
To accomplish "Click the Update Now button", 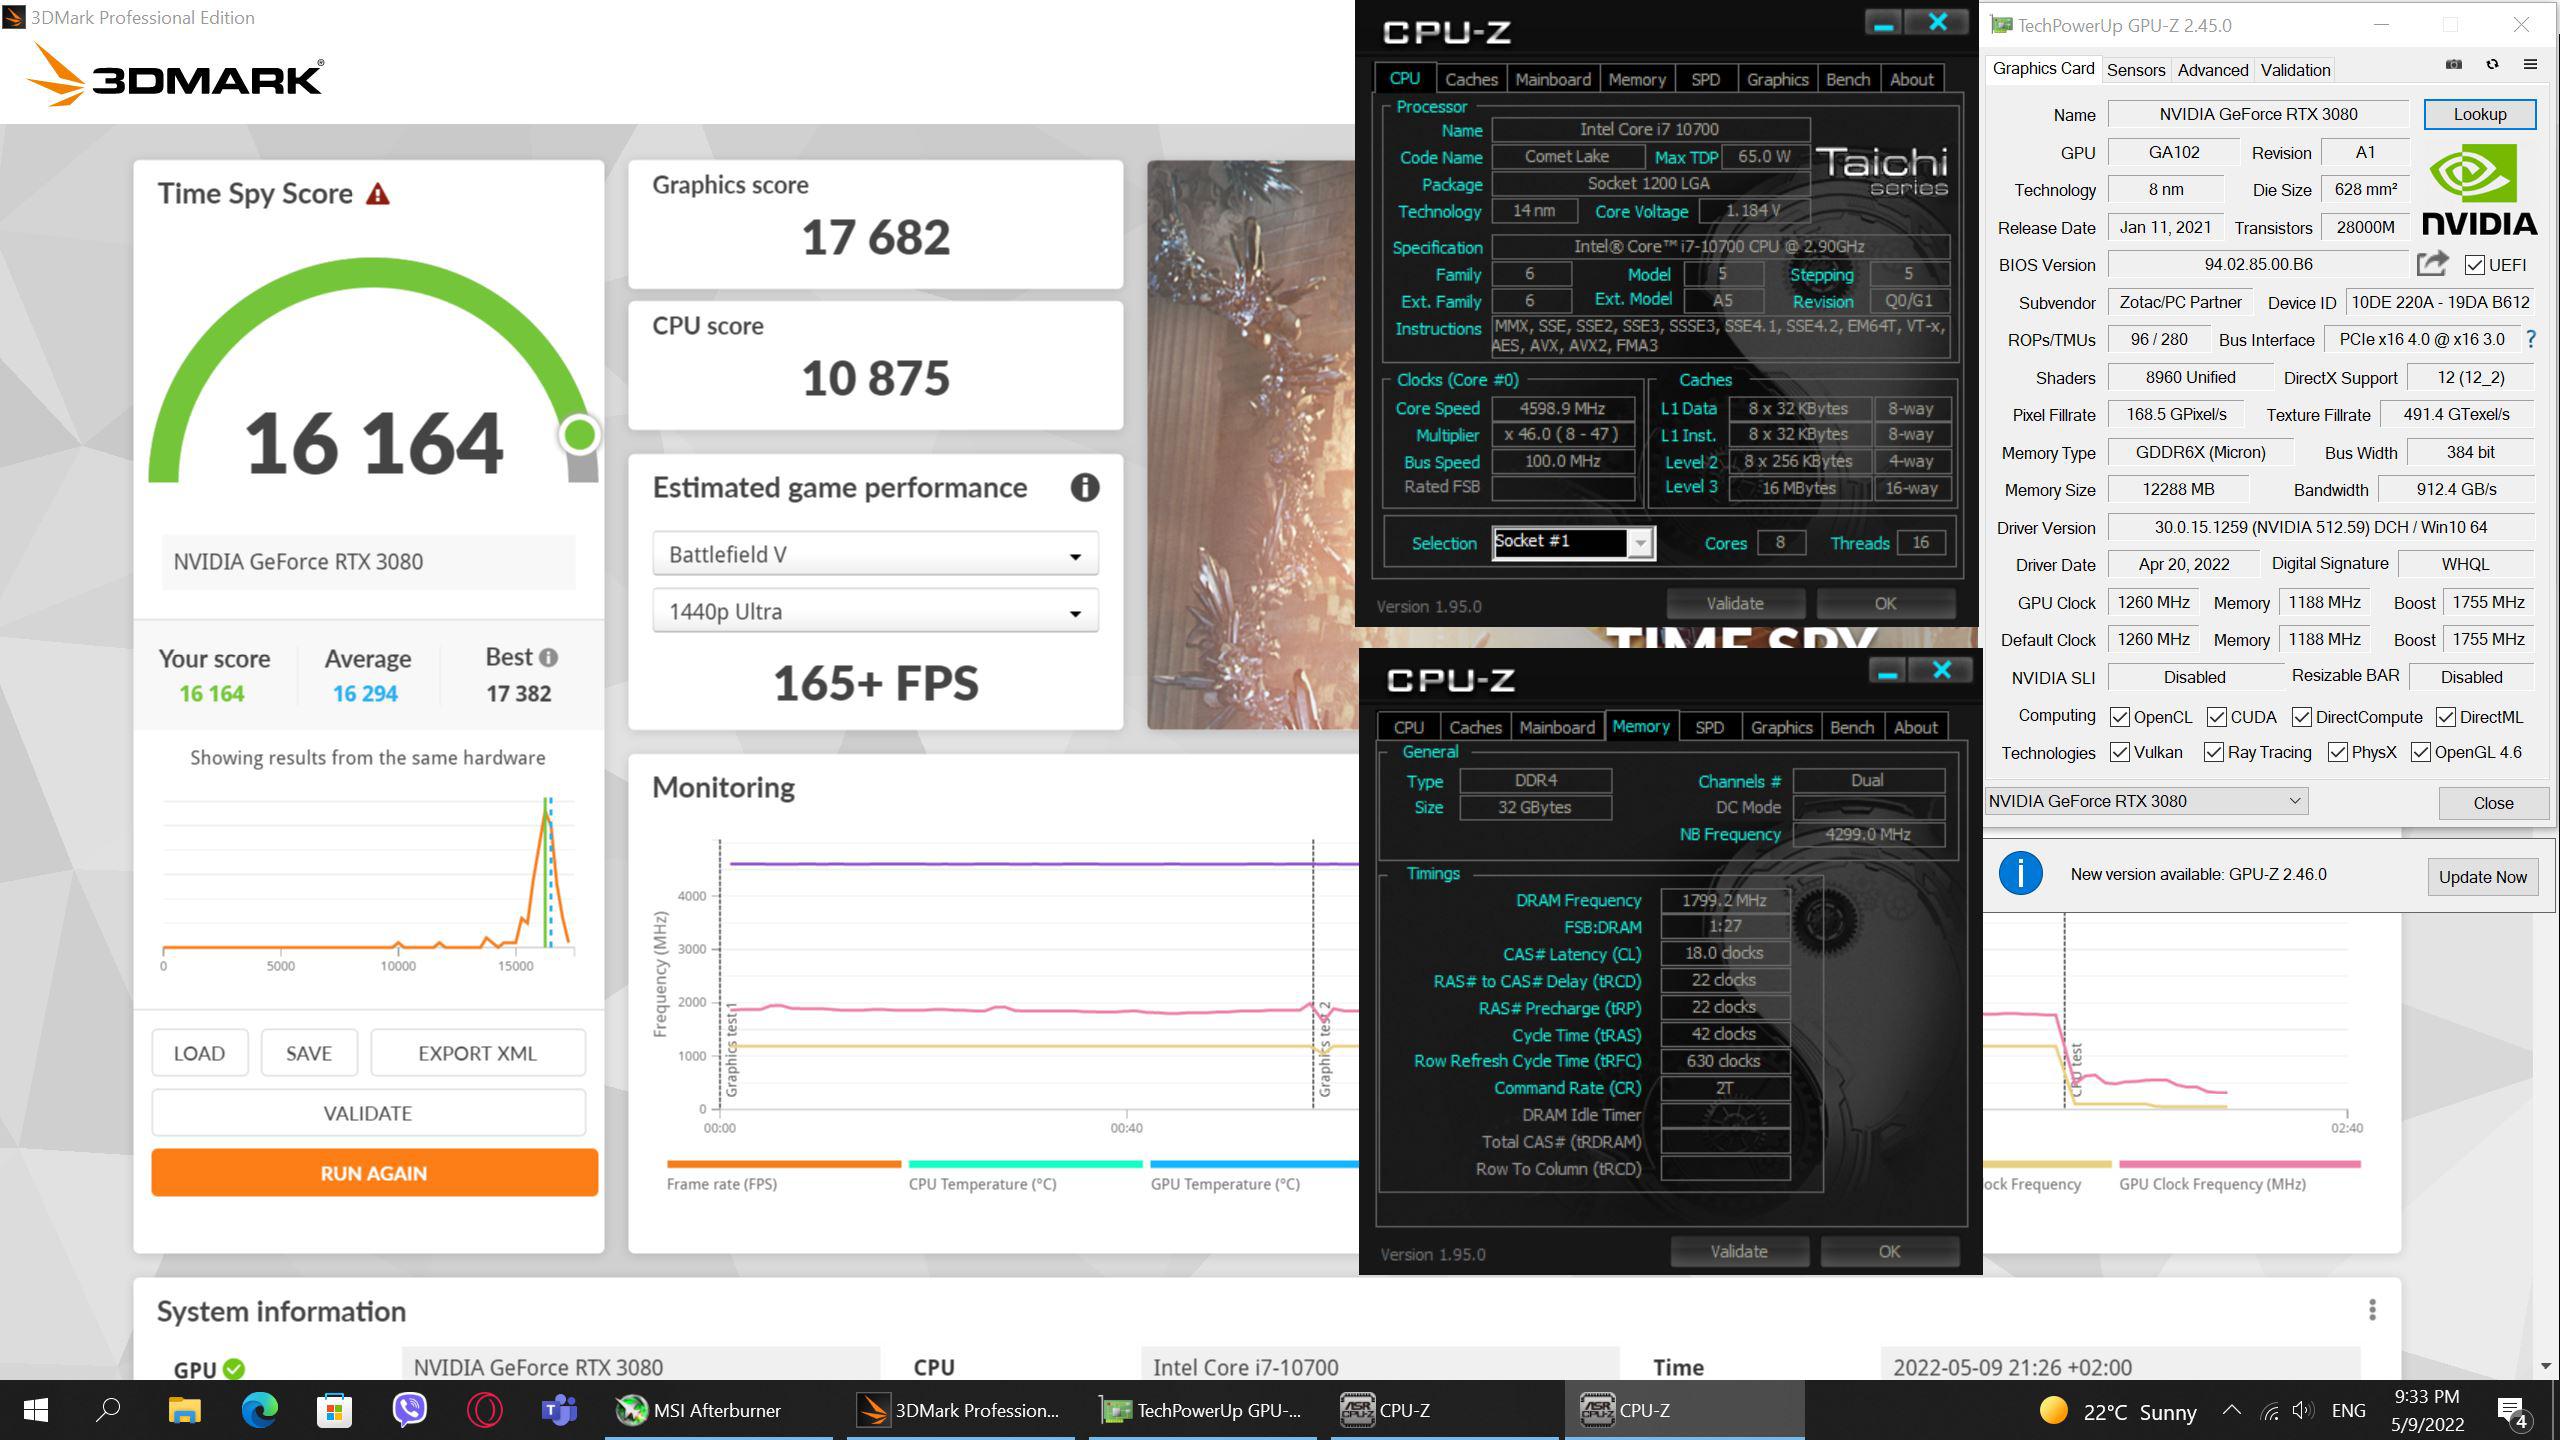I will 2481,877.
